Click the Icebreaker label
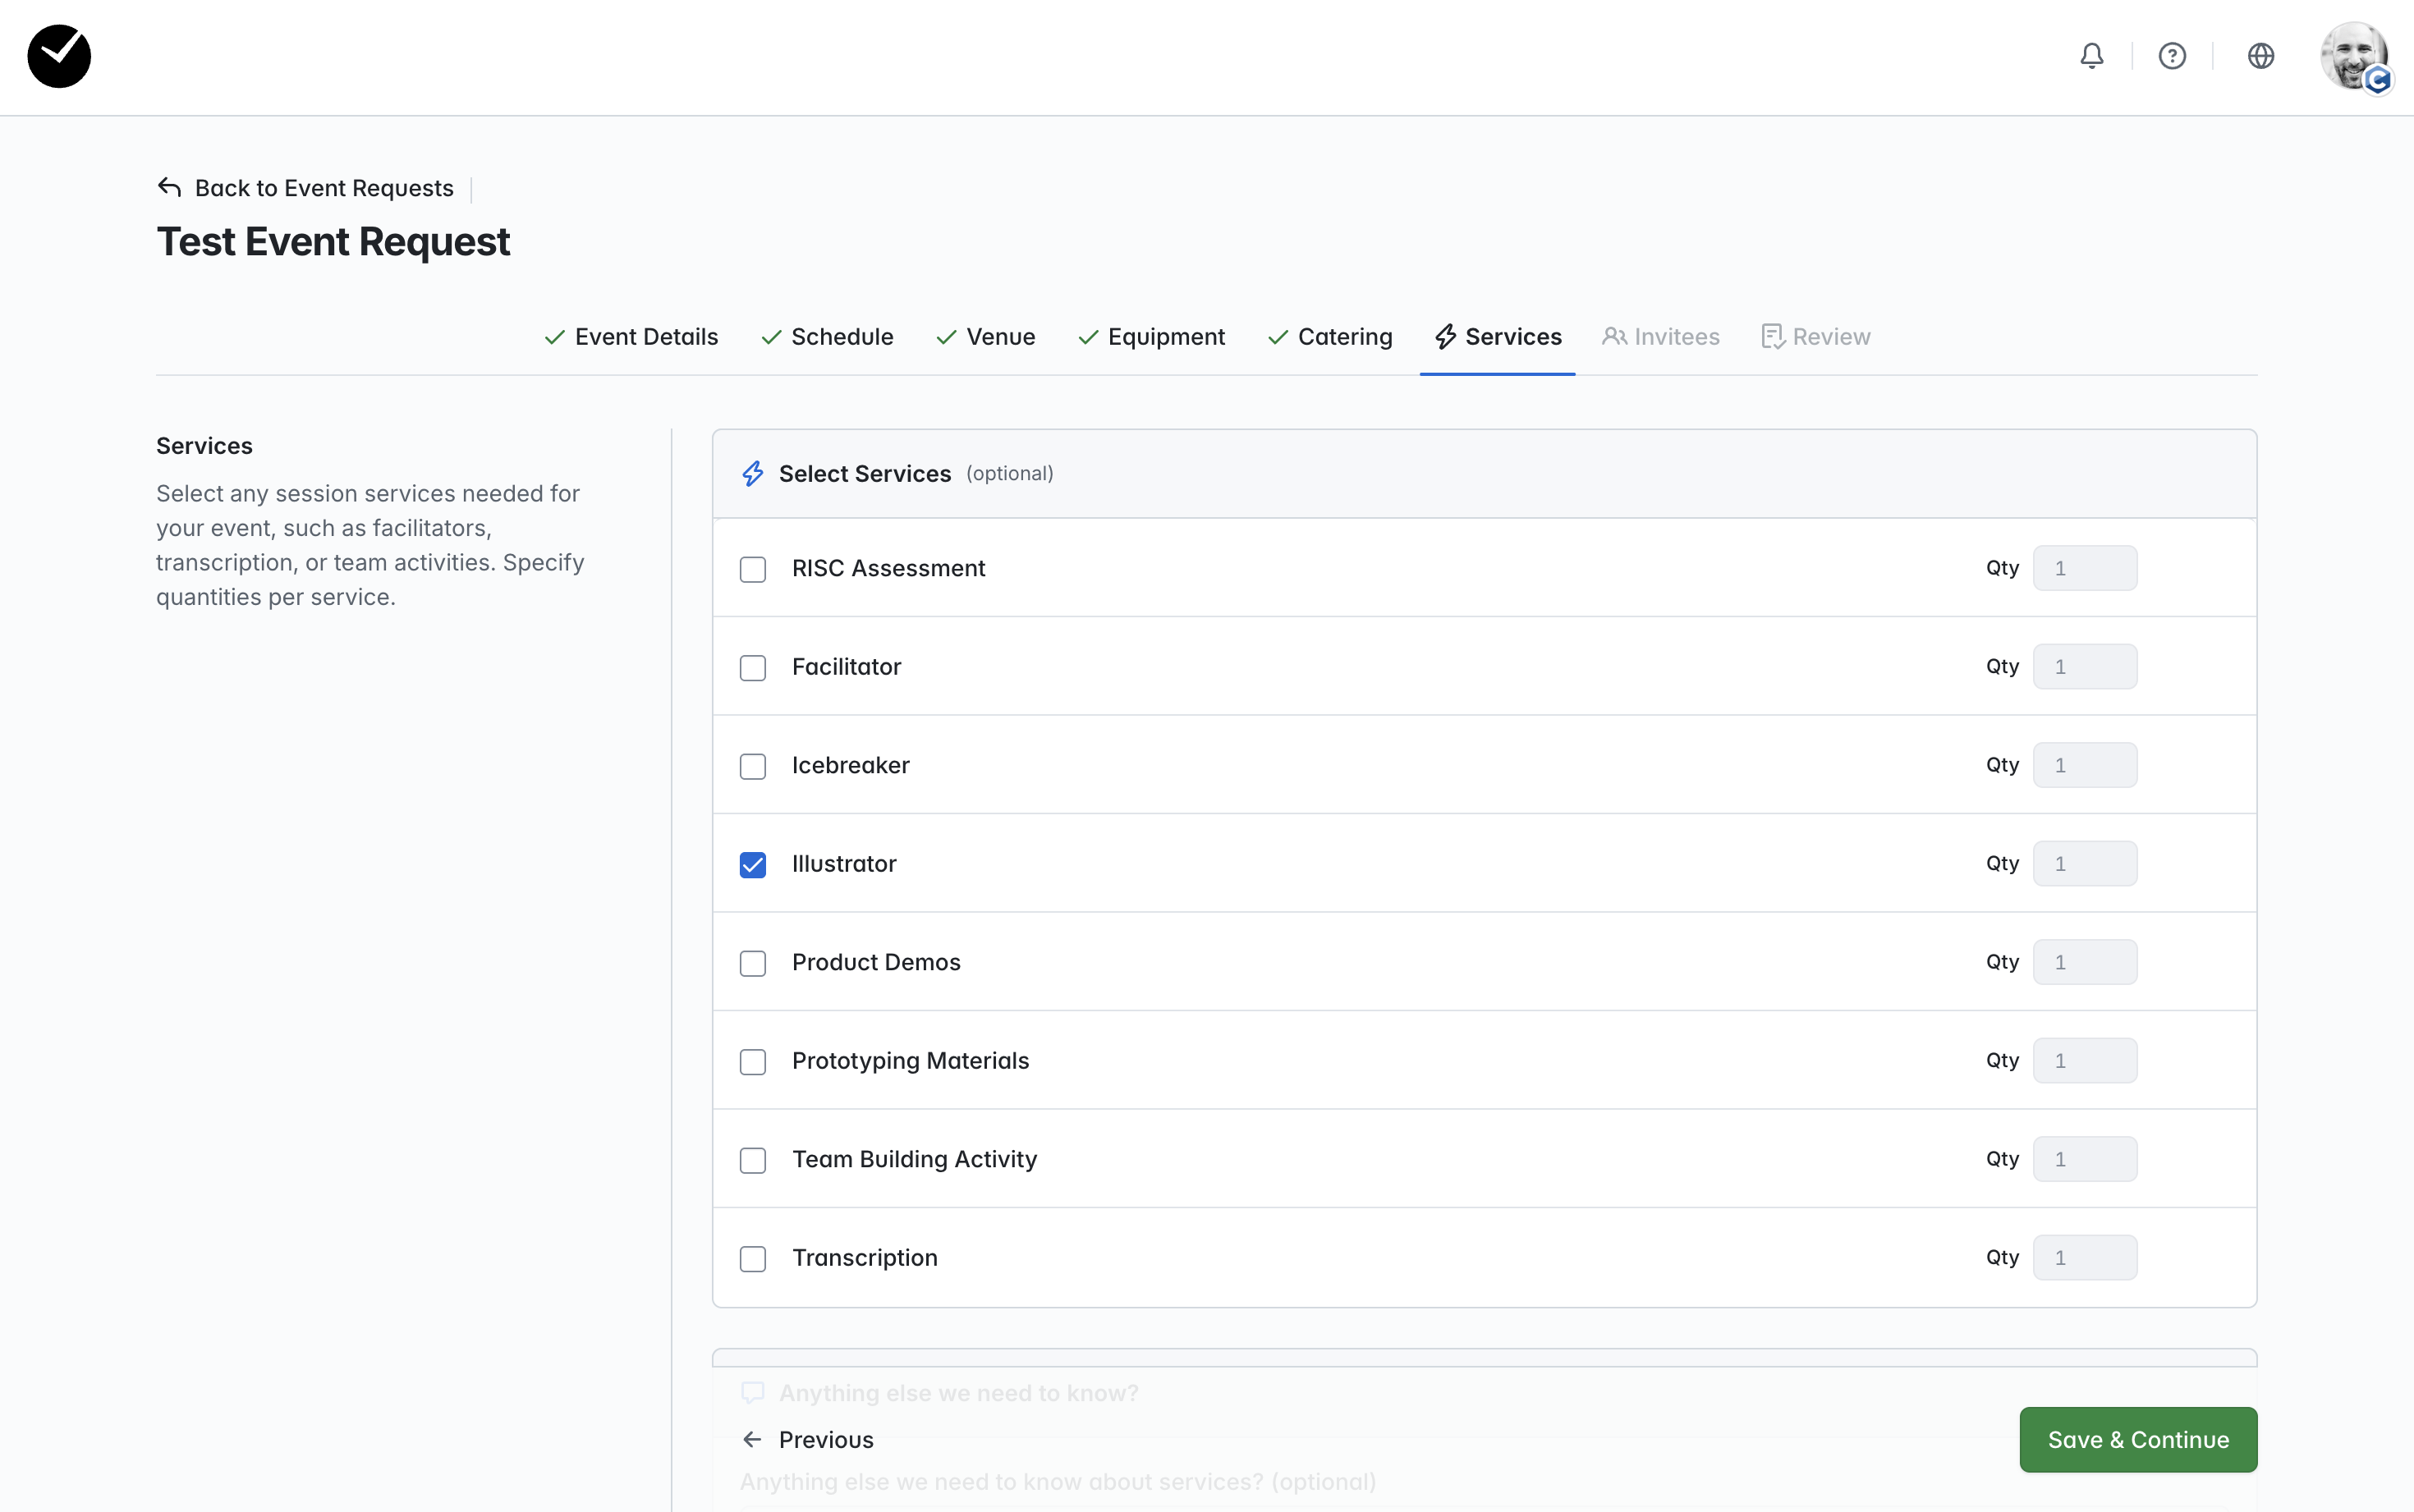The width and height of the screenshot is (2414, 1512). coord(851,765)
